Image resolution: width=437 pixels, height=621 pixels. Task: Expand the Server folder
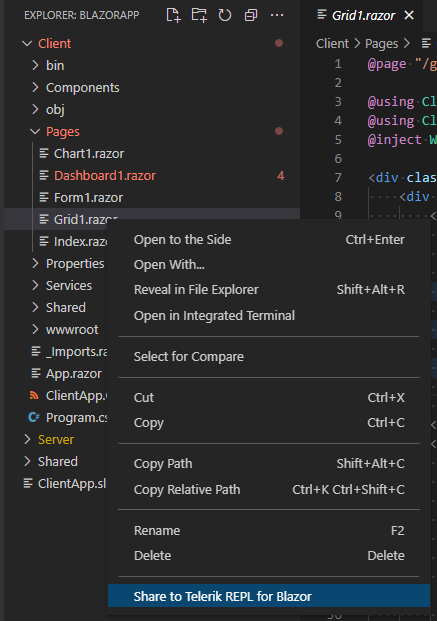(27, 439)
